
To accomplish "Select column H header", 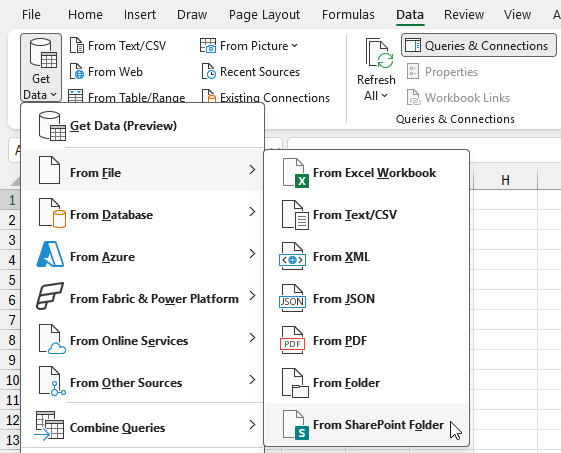I will click(x=505, y=180).
